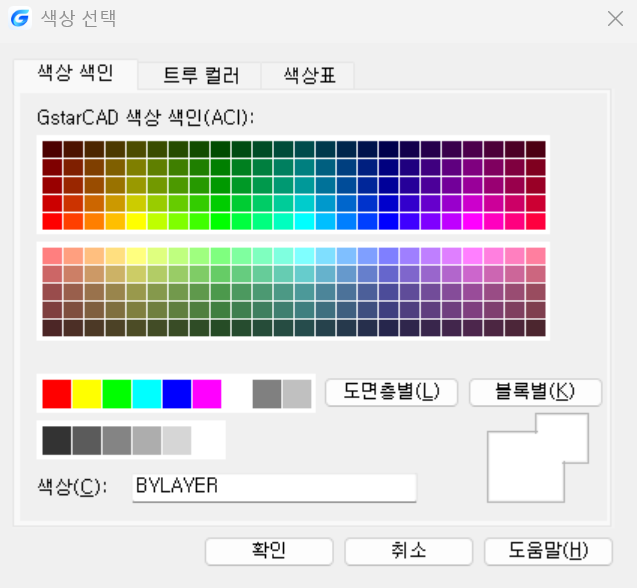Screen dimensions: 637x588
Task: Click the 블록별(K) button
Action: point(535,392)
